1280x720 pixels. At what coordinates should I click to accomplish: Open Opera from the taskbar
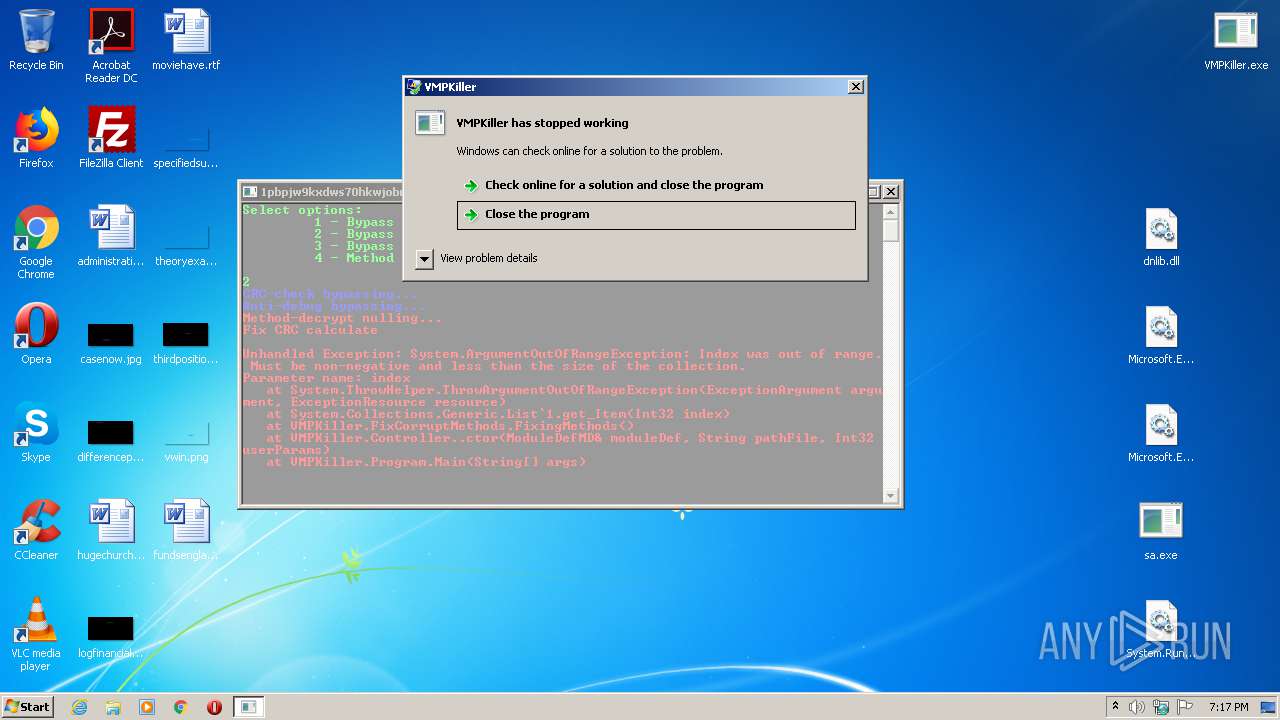[214, 707]
